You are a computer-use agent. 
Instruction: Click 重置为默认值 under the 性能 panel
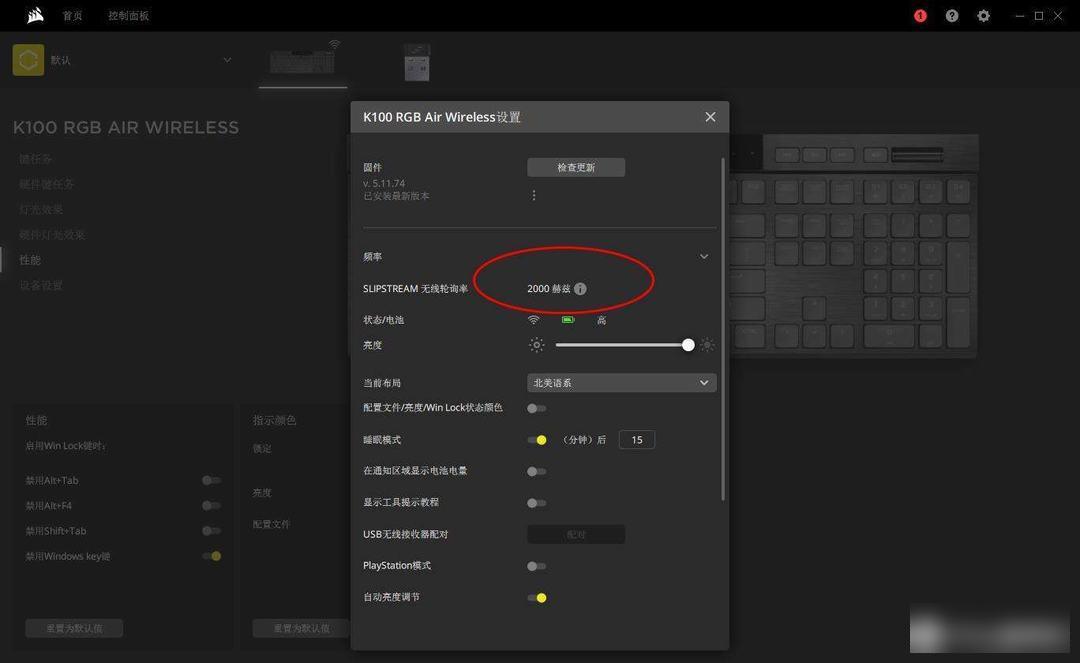pyautogui.click(x=74, y=628)
